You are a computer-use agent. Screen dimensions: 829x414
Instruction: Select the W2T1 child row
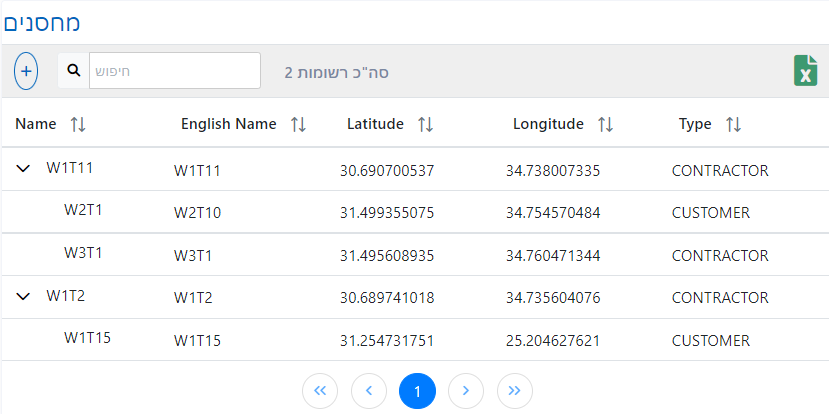point(84,211)
